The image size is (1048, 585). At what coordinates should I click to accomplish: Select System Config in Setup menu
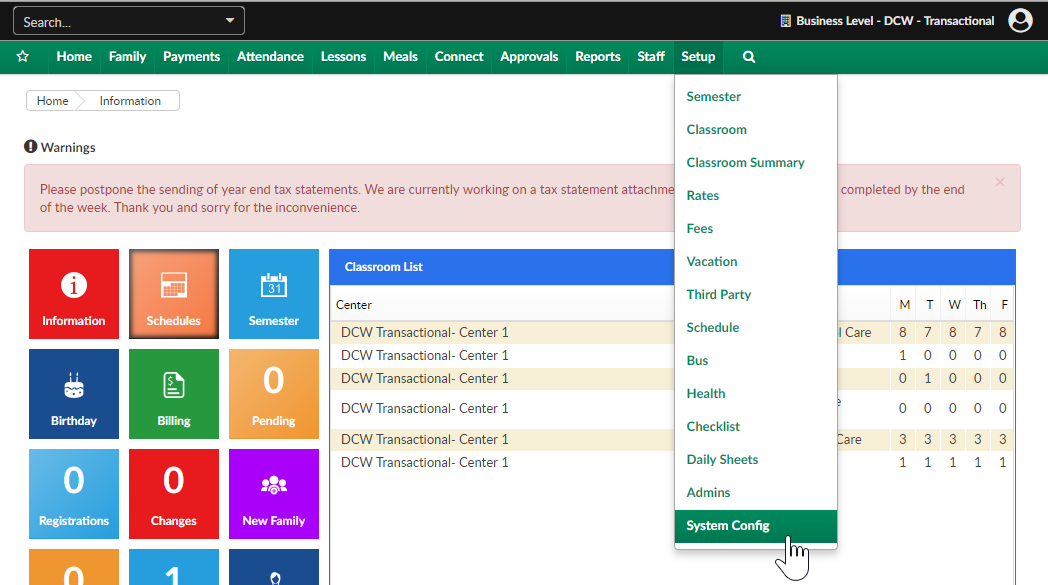point(756,526)
